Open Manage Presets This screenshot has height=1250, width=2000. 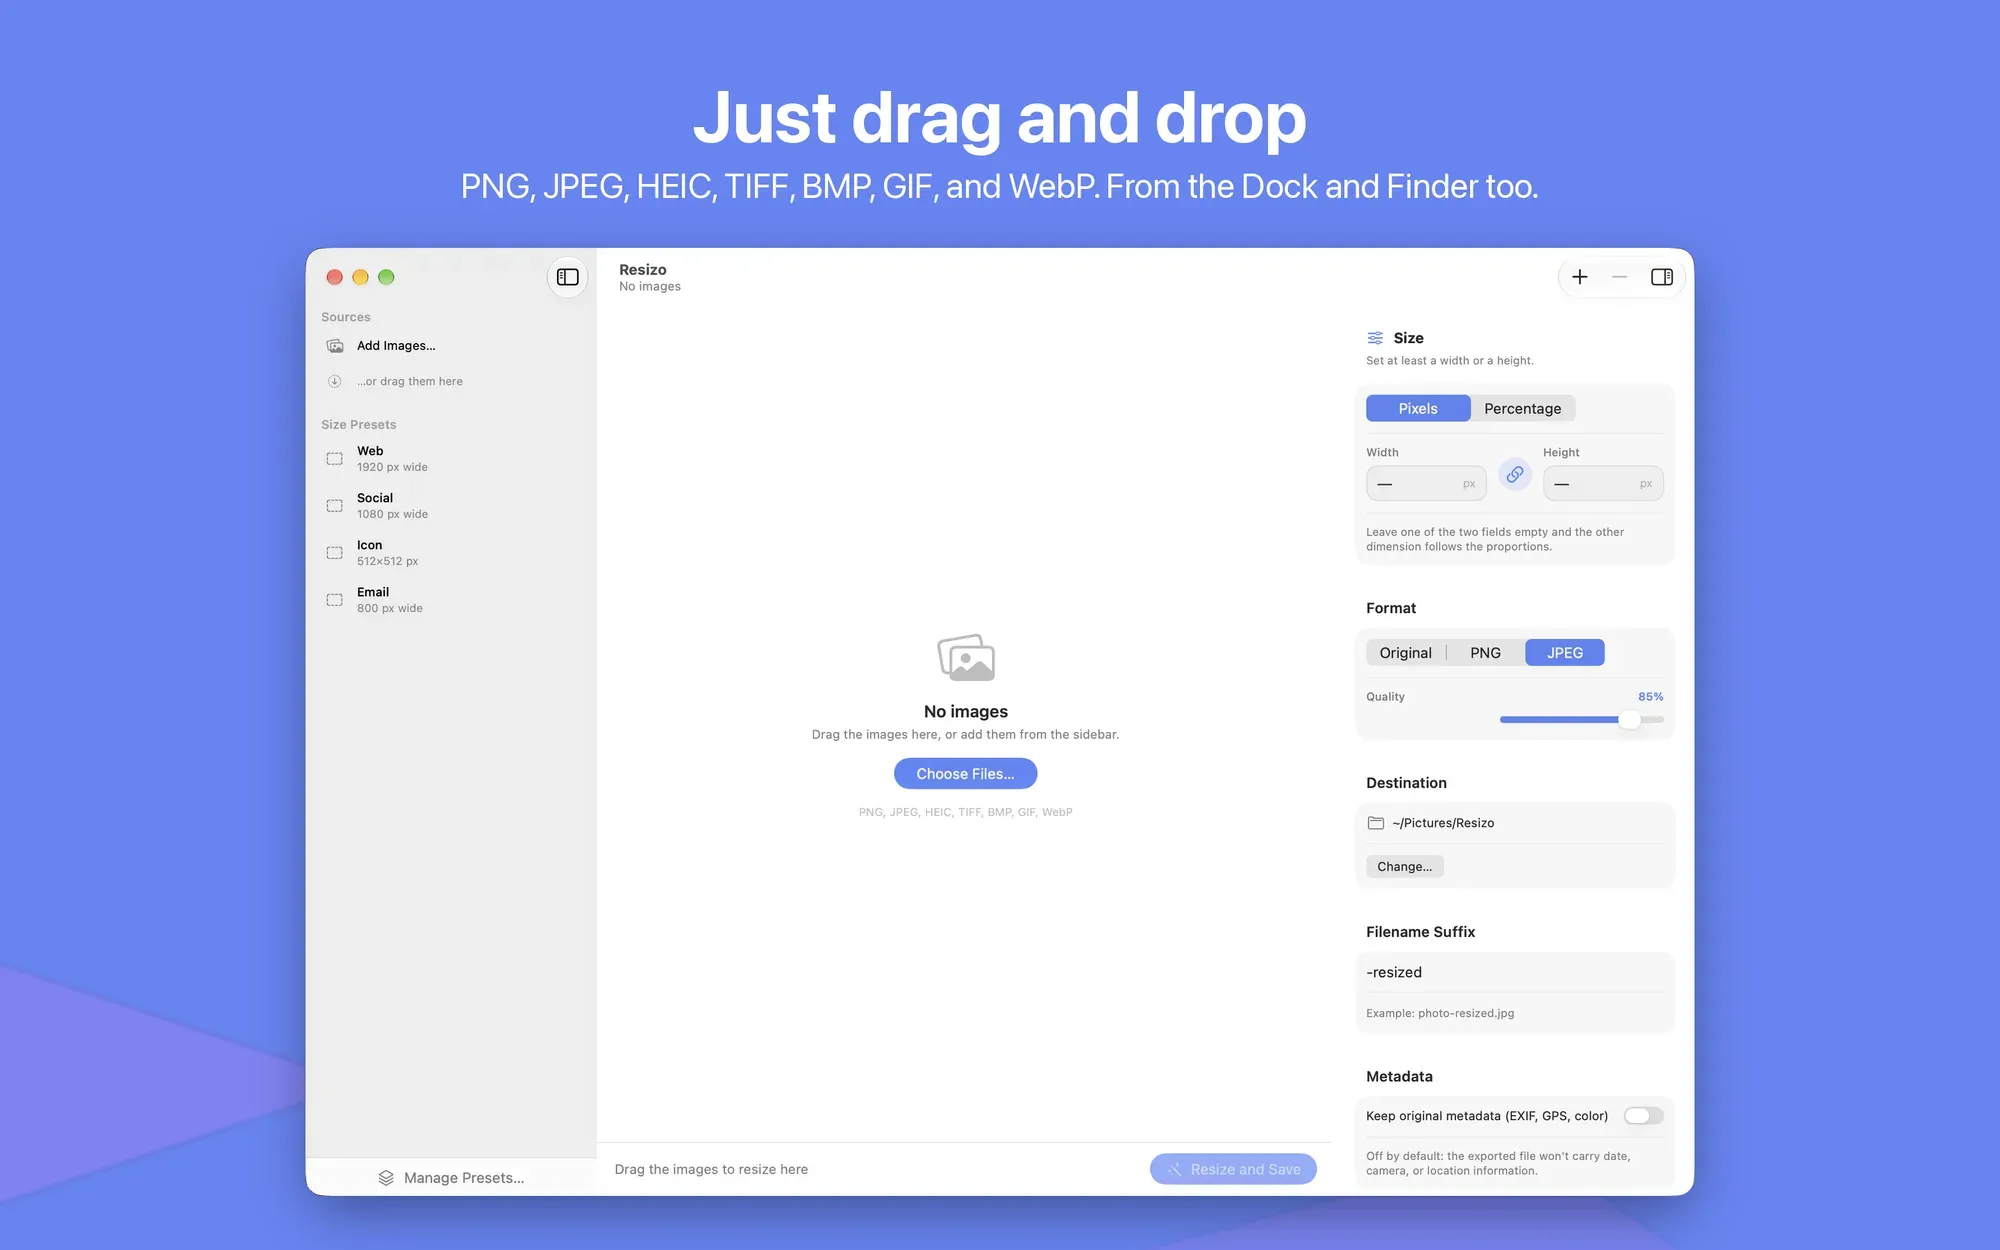pos(451,1178)
